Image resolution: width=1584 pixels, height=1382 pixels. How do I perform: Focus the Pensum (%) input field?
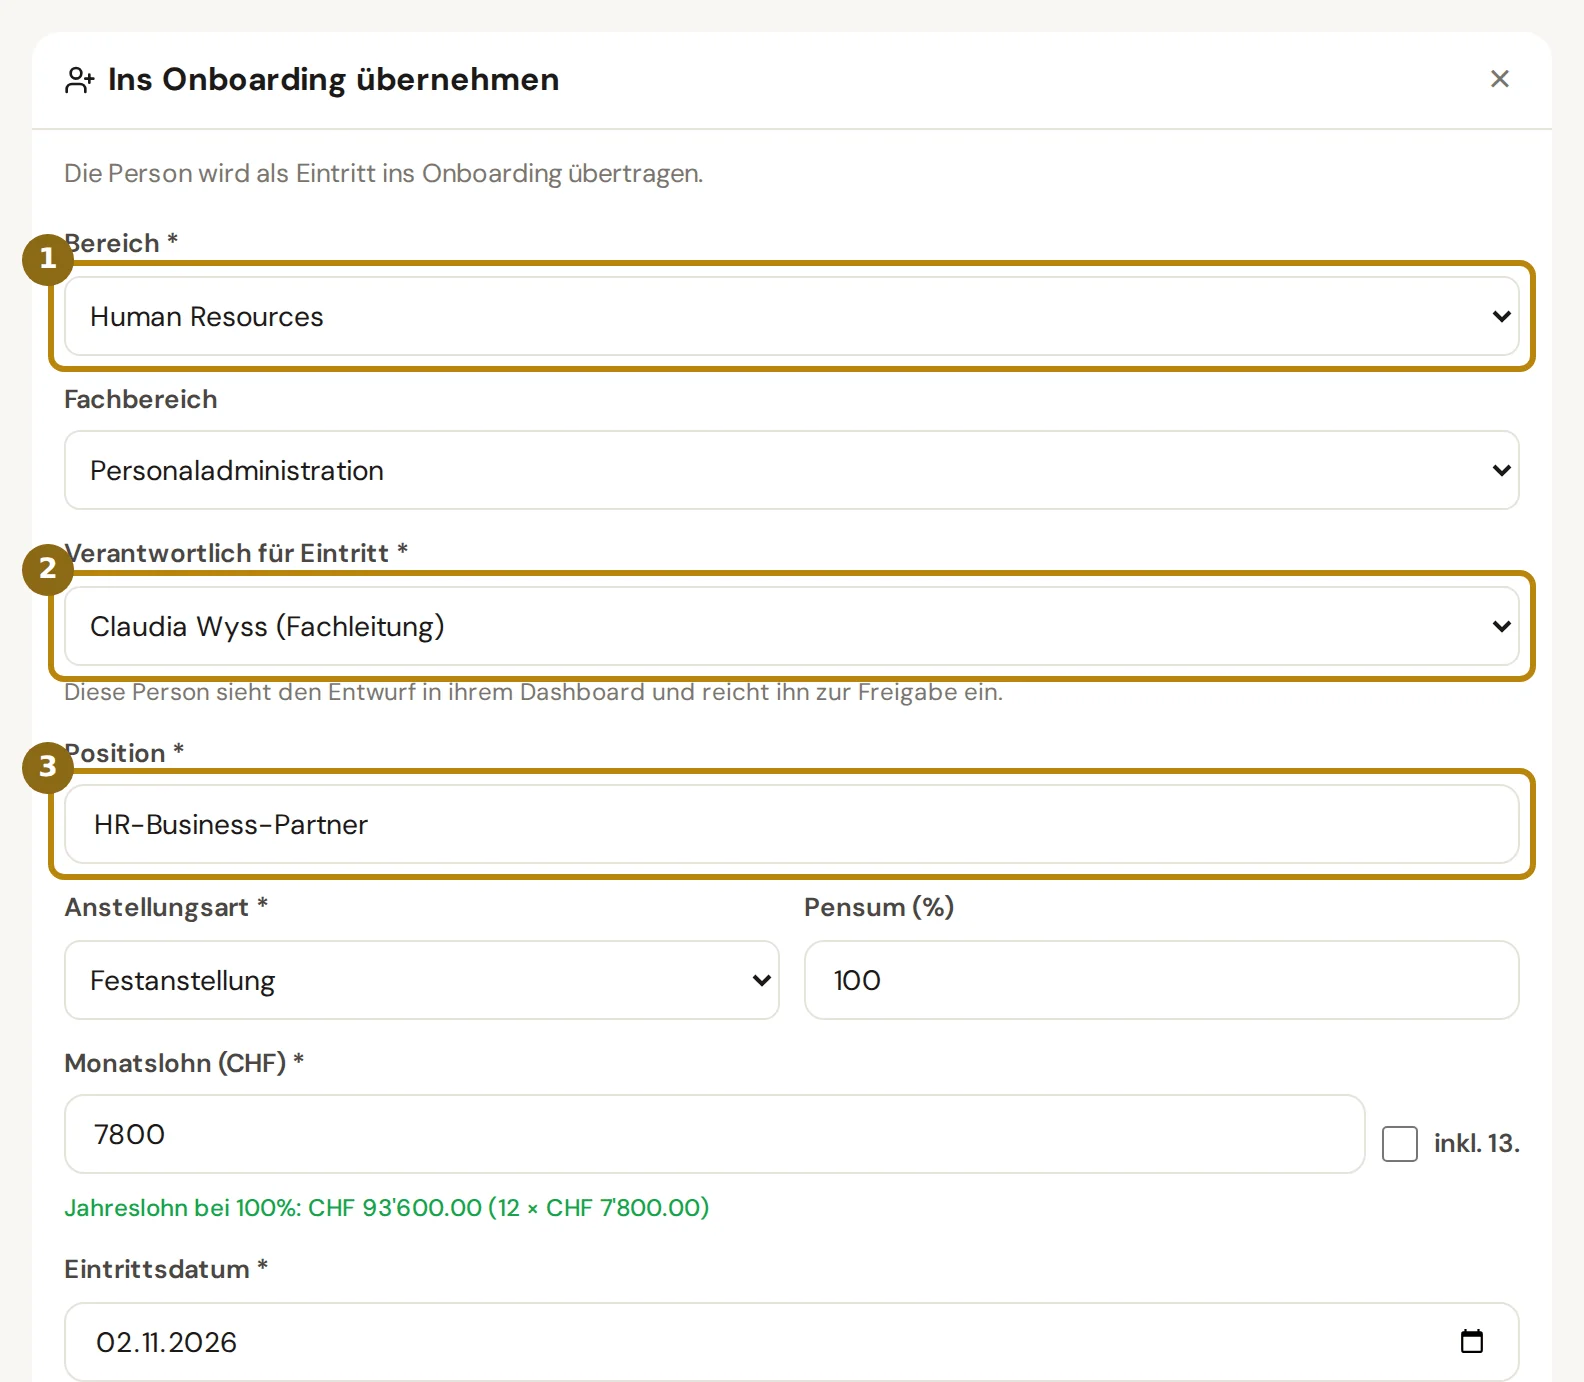click(1162, 980)
